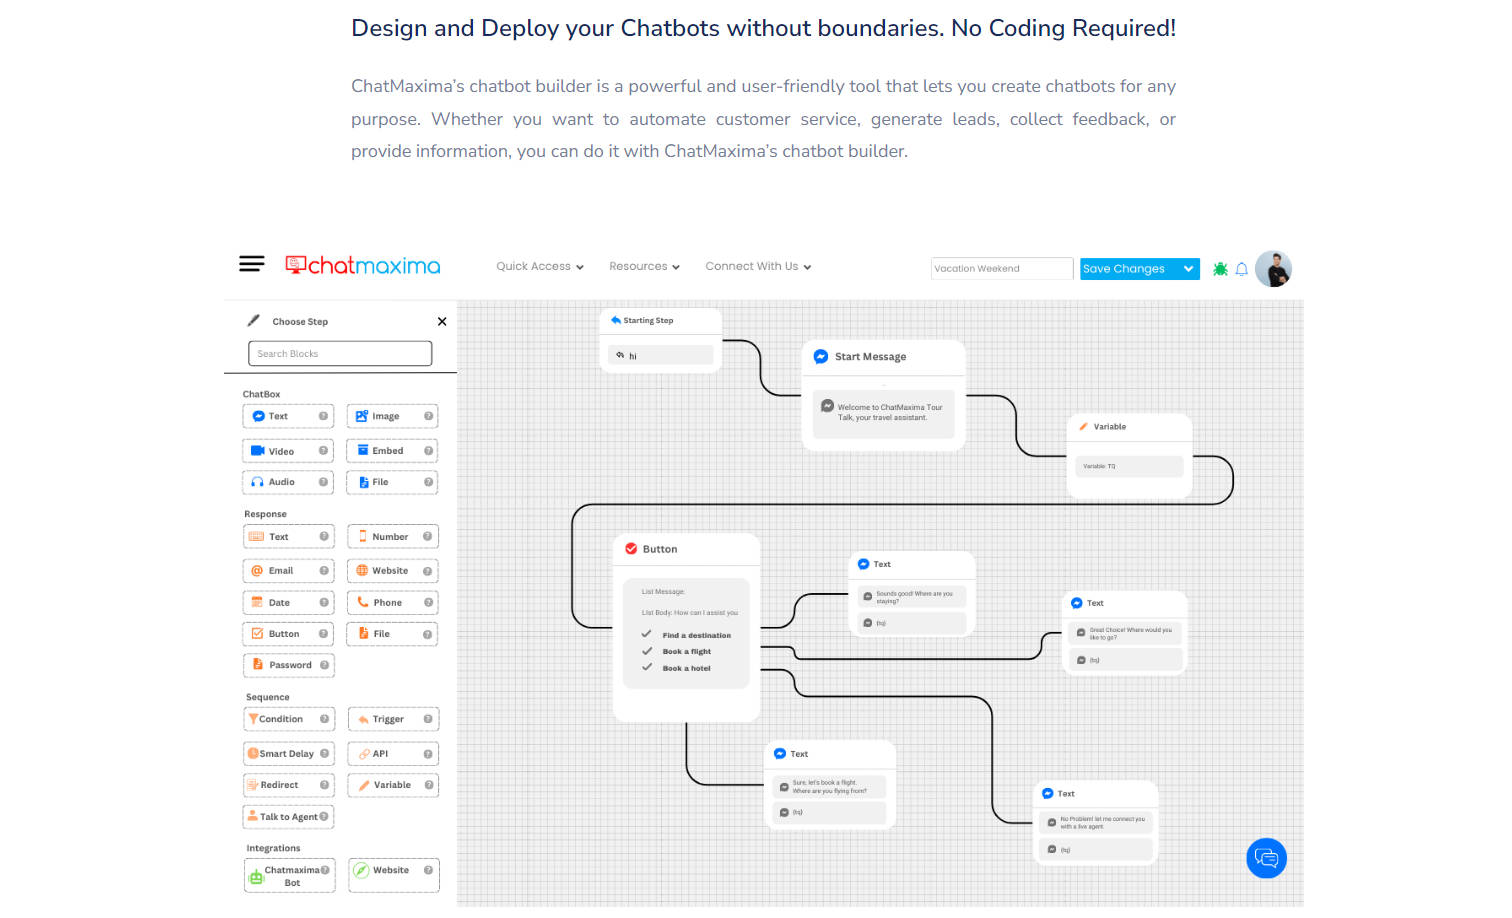Add a Smart Delay block
Viewport: 1512px width, 918px height.
[x=289, y=754]
